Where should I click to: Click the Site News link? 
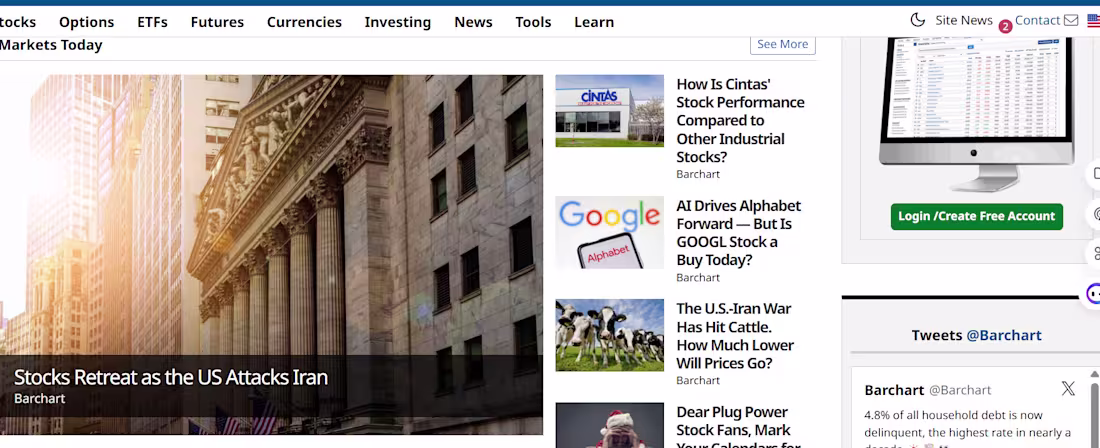(x=964, y=20)
